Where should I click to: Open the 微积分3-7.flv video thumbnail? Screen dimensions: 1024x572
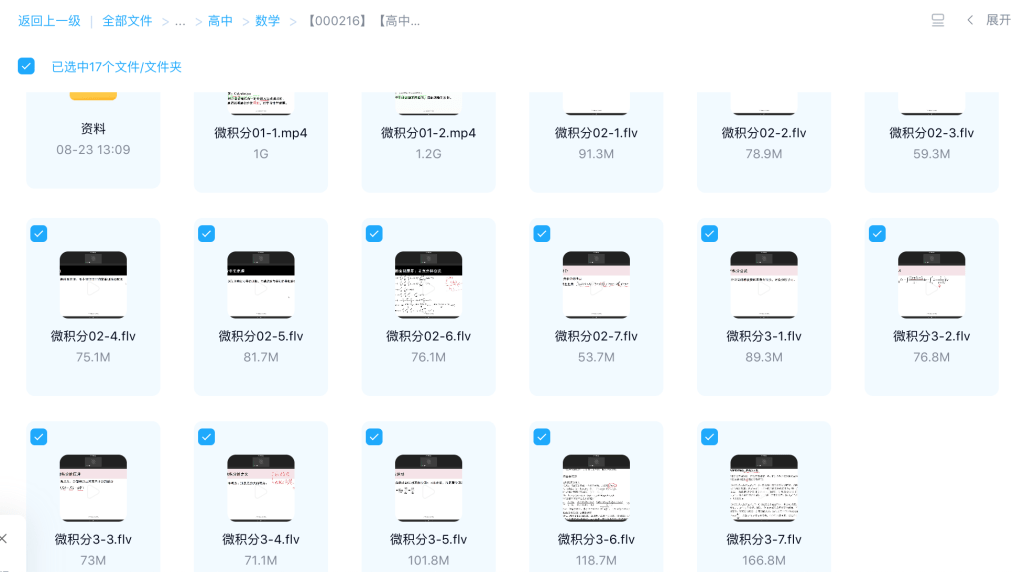pyautogui.click(x=764, y=488)
